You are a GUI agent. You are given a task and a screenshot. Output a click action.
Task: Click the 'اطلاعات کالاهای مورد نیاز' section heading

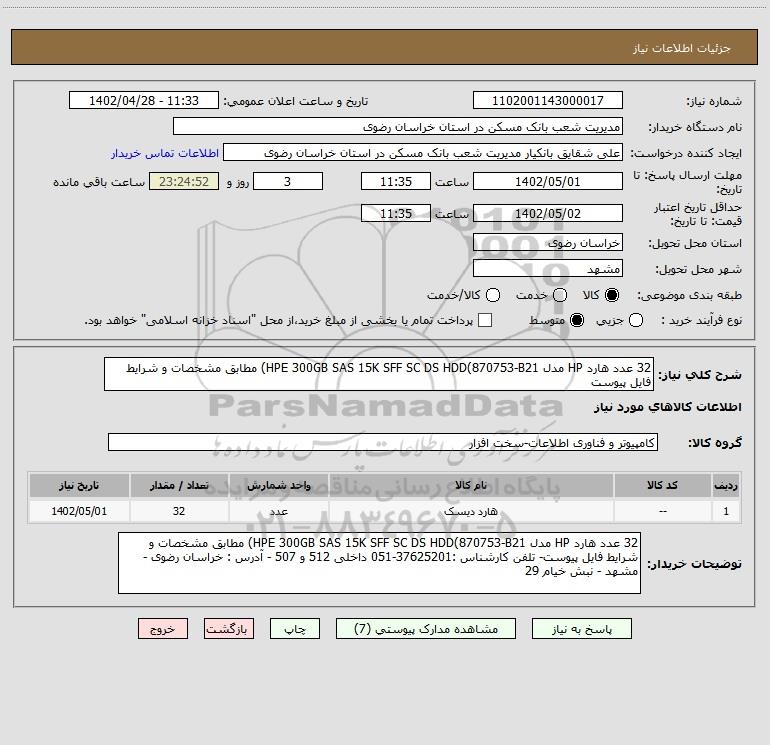coord(667,407)
